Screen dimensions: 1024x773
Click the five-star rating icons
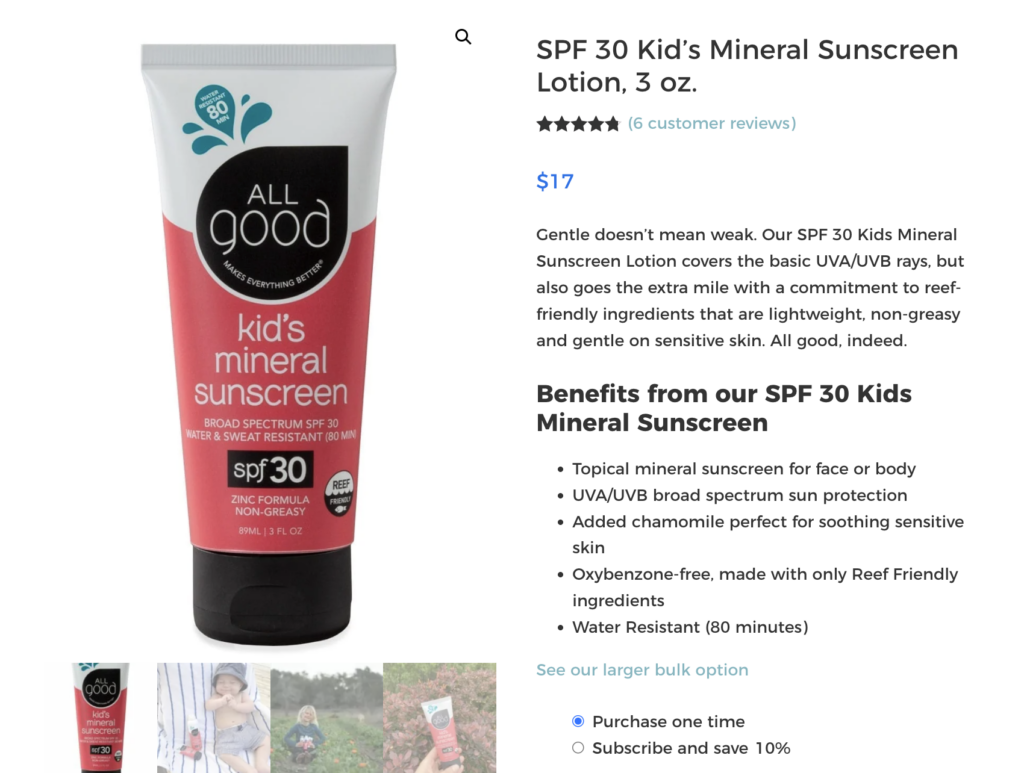577,123
